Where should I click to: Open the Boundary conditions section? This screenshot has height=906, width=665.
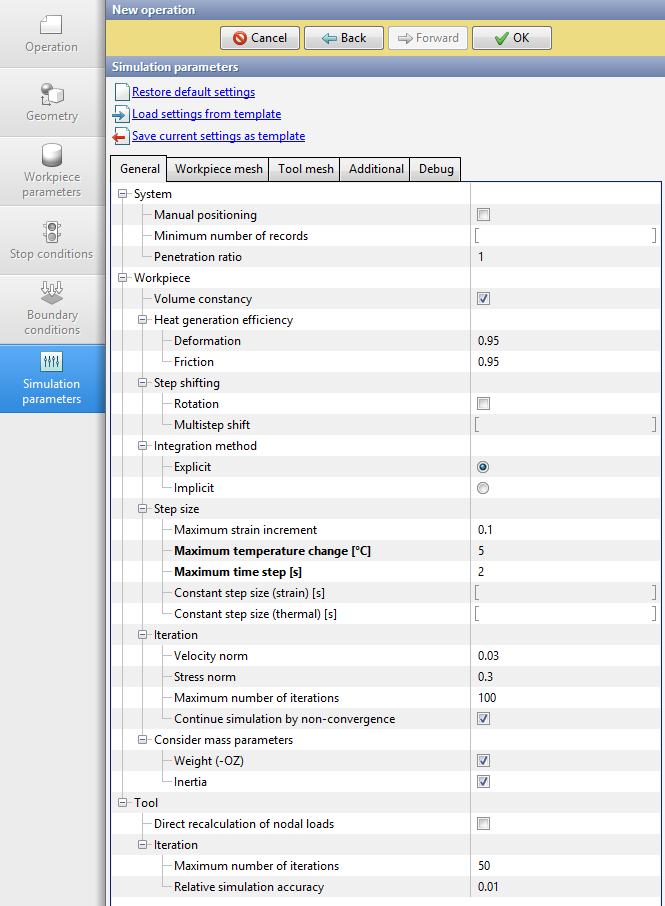(51, 308)
